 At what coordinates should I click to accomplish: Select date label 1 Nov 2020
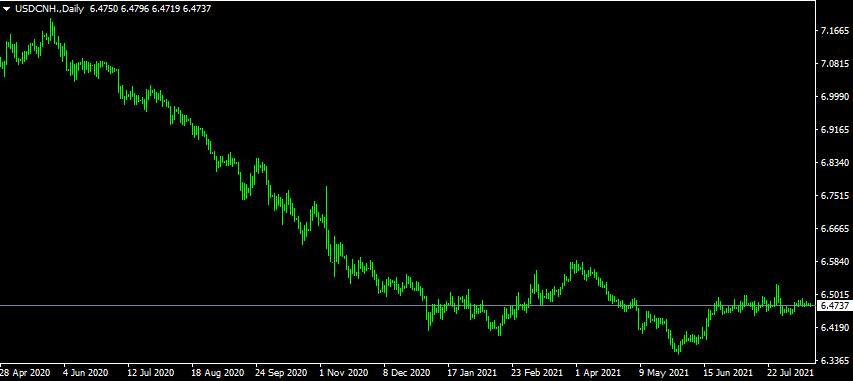[344, 373]
